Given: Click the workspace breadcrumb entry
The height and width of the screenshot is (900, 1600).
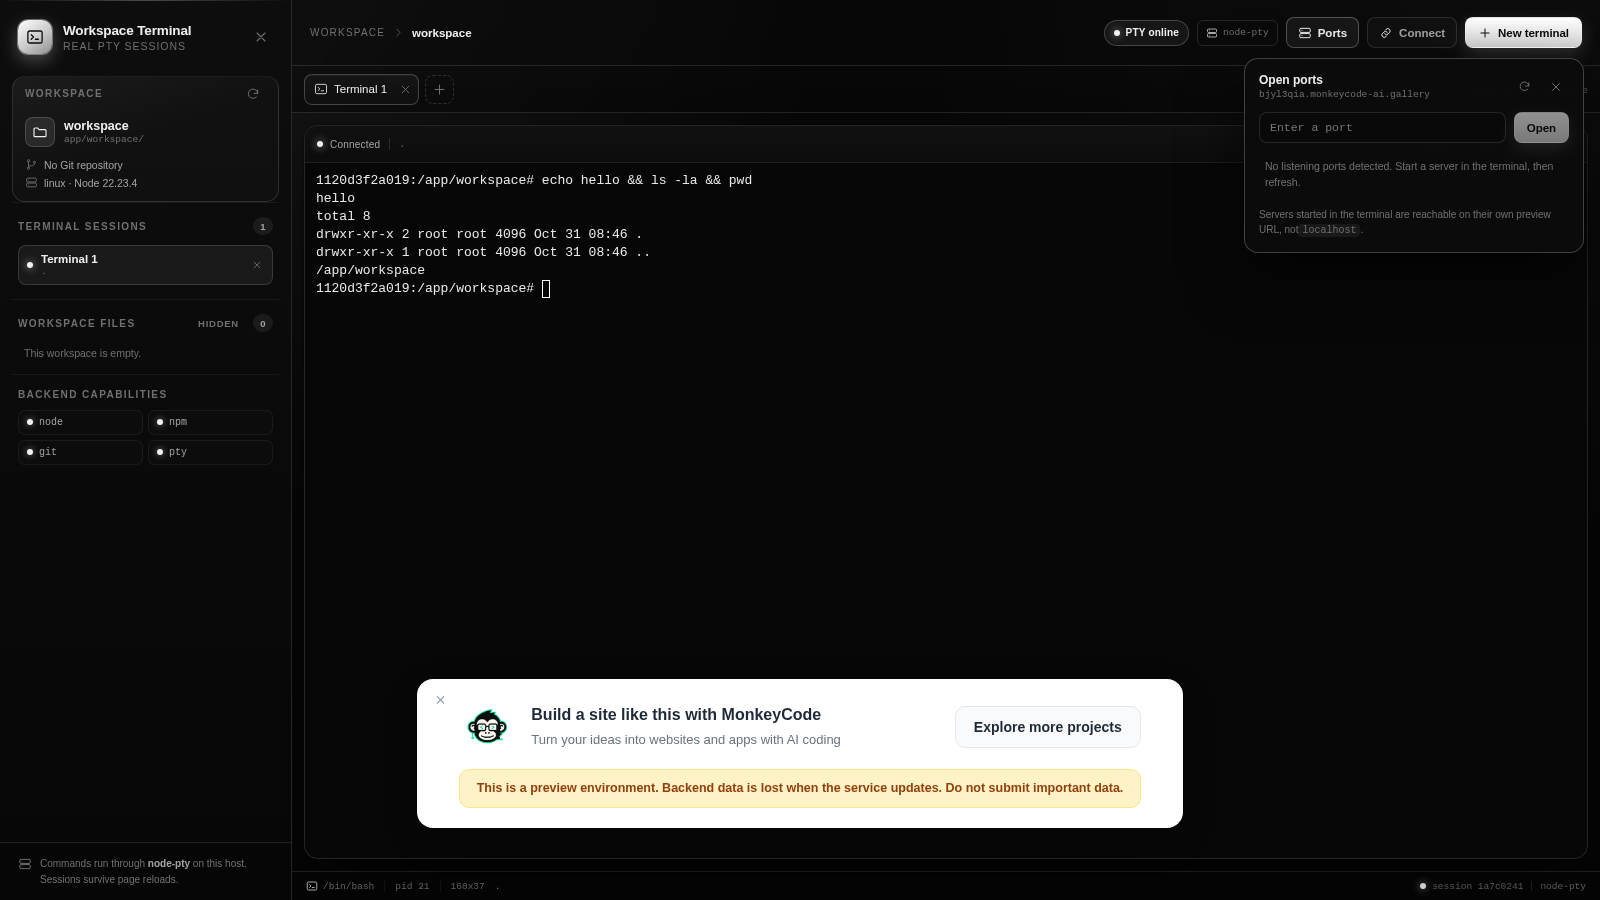Looking at the screenshot, I should pos(441,33).
